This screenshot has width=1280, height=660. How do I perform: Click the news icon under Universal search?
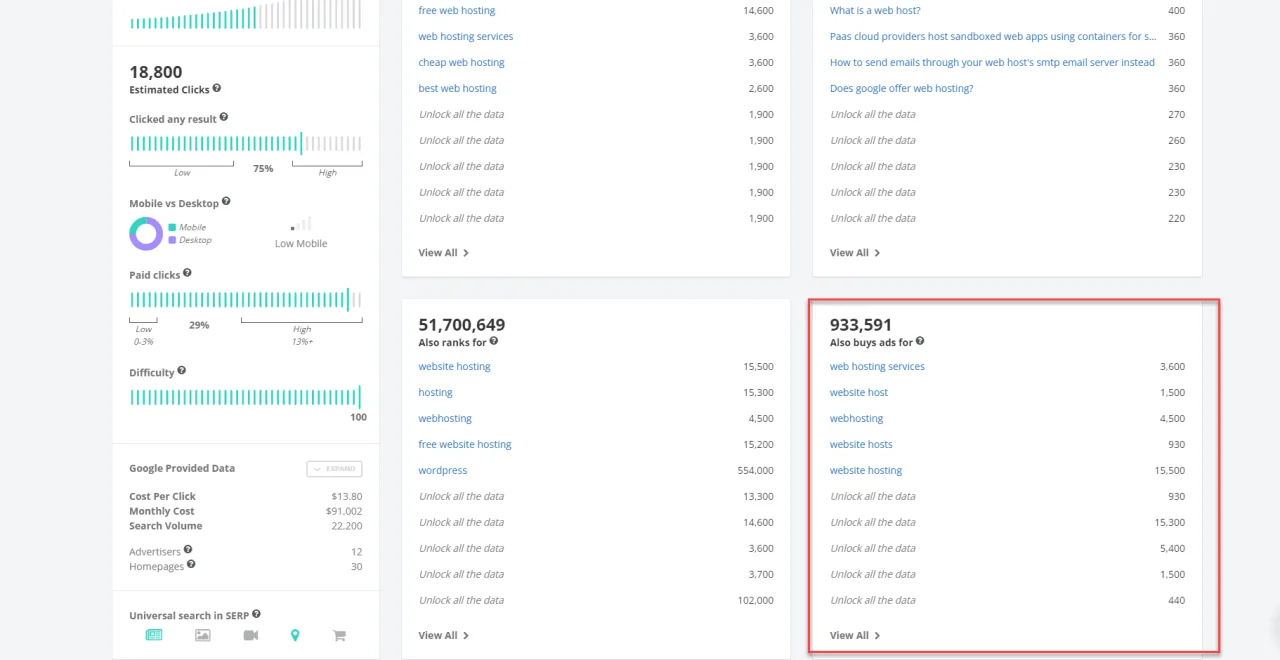(x=154, y=635)
